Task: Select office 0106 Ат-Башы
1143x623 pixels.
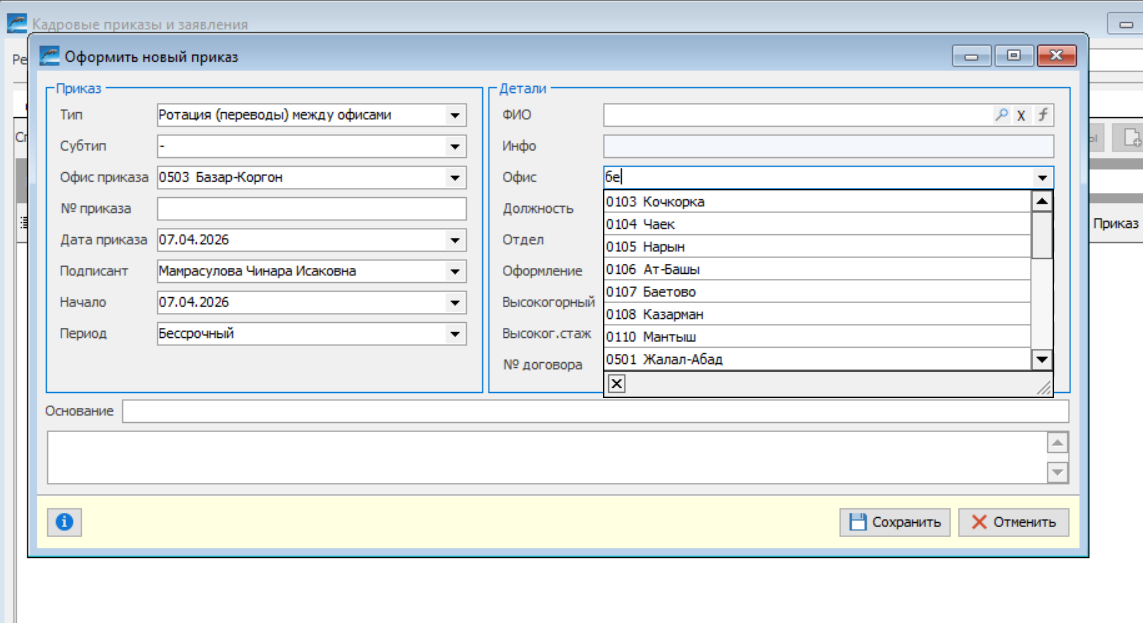Action: pyautogui.click(x=817, y=270)
